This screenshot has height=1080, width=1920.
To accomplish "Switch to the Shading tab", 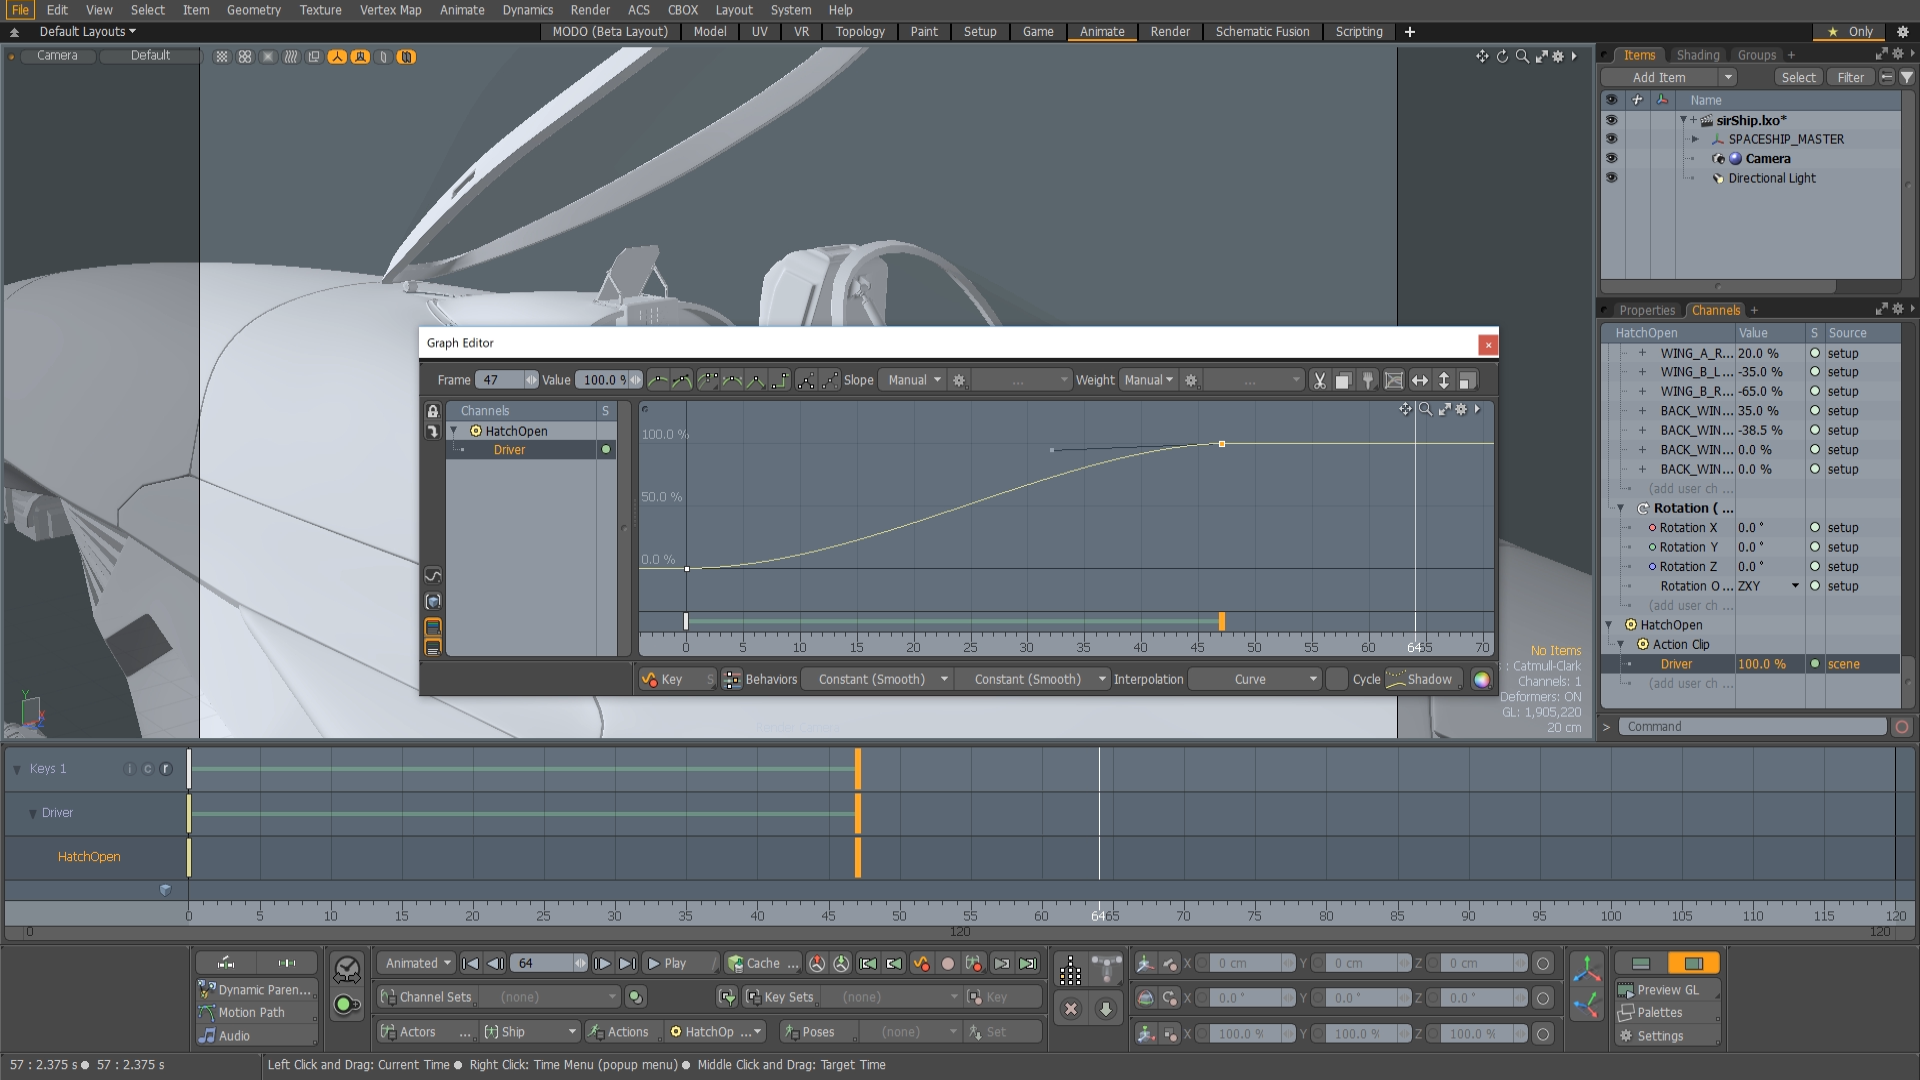I will pyautogui.click(x=1698, y=55).
